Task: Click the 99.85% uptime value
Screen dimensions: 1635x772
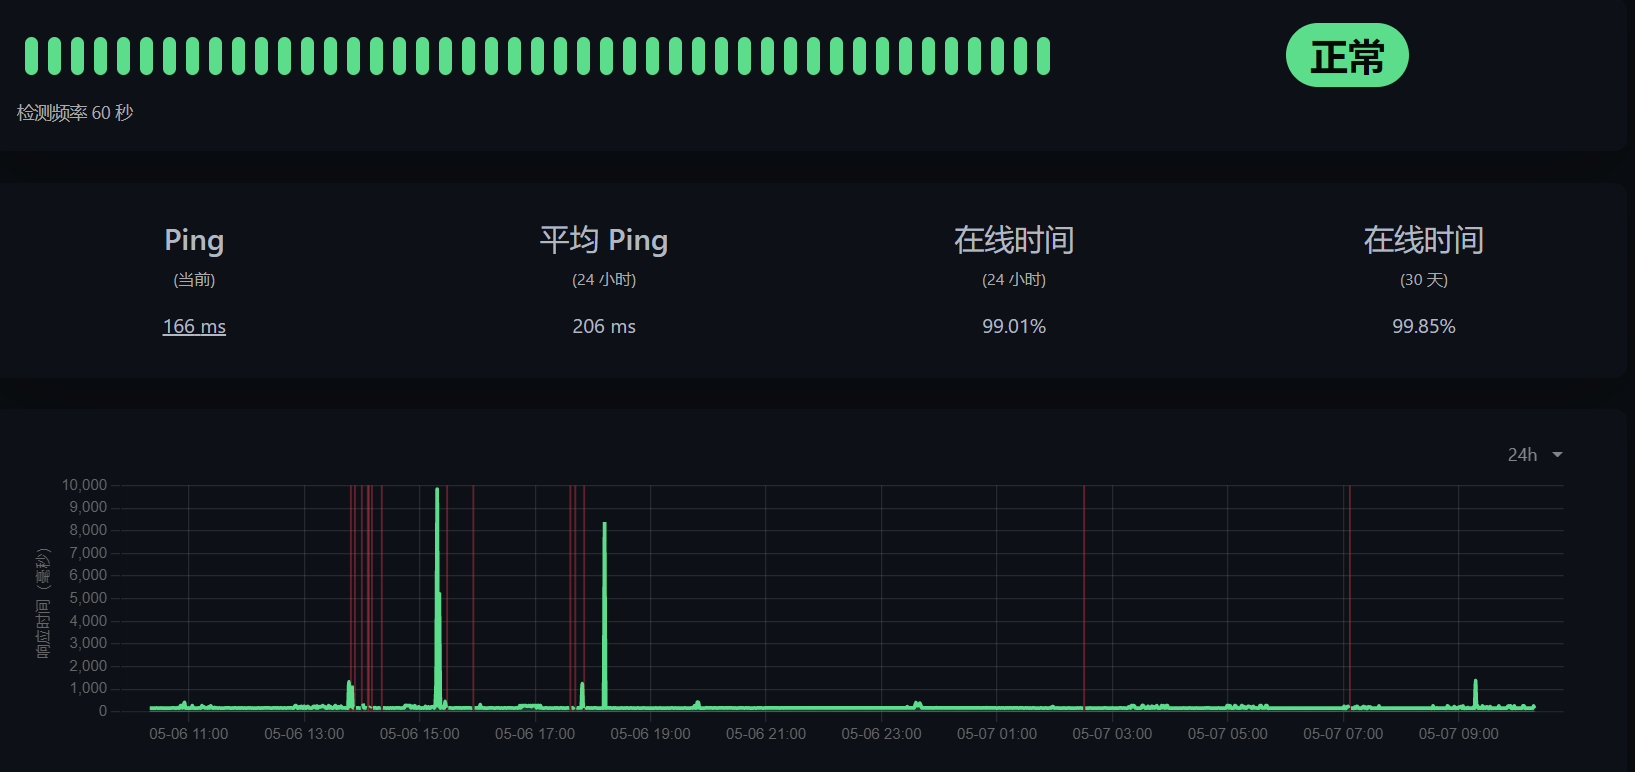Action: (x=1424, y=327)
